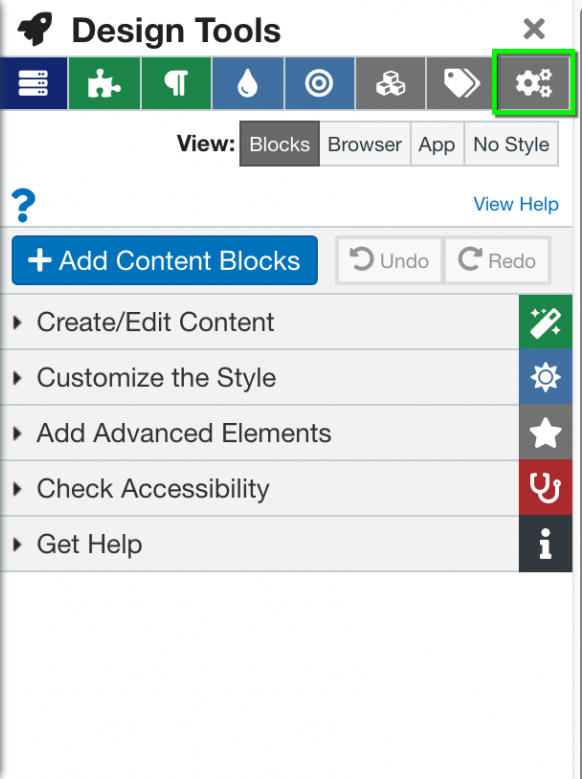582x779 pixels.
Task: Set view to No Style
Action: (511, 144)
